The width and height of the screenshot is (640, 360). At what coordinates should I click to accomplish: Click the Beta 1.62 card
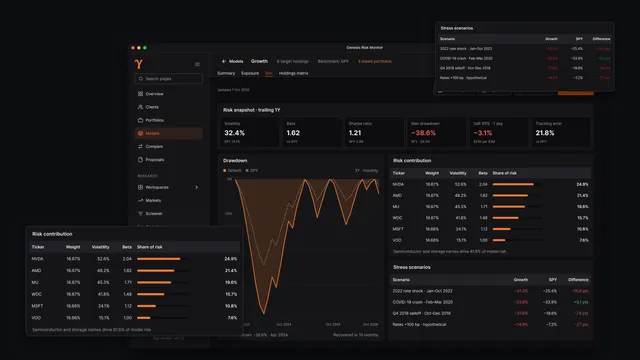pyautogui.click(x=312, y=132)
